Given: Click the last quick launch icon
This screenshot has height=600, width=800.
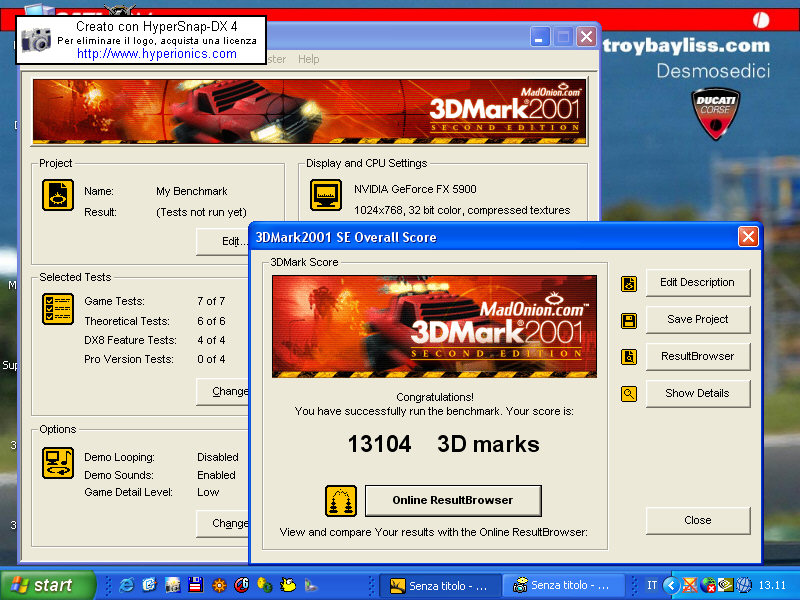Looking at the screenshot, I should coord(311,585).
